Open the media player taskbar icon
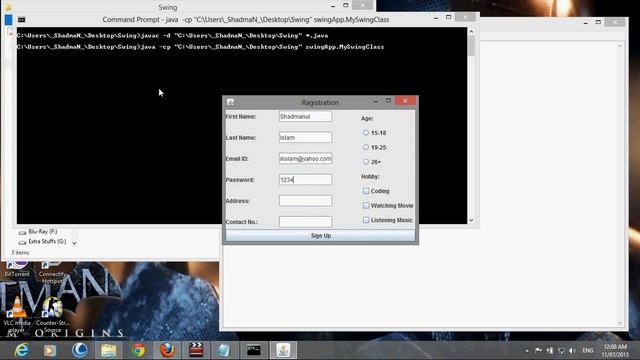This screenshot has height=360, width=640. [50, 350]
